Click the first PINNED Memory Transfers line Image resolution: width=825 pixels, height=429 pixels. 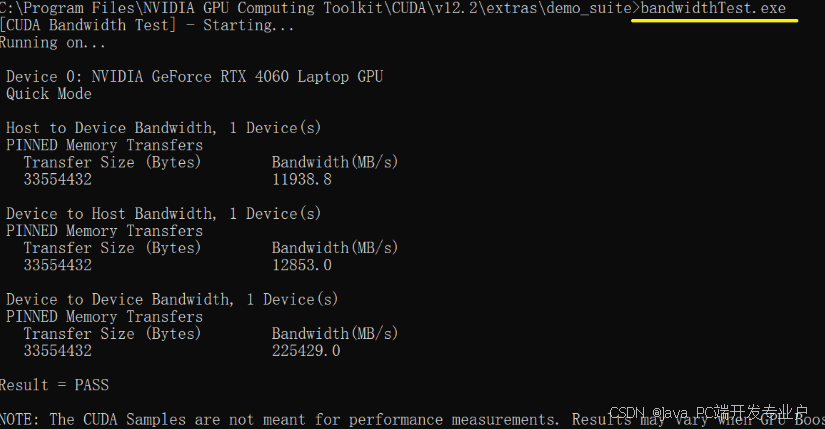pyautogui.click(x=104, y=145)
